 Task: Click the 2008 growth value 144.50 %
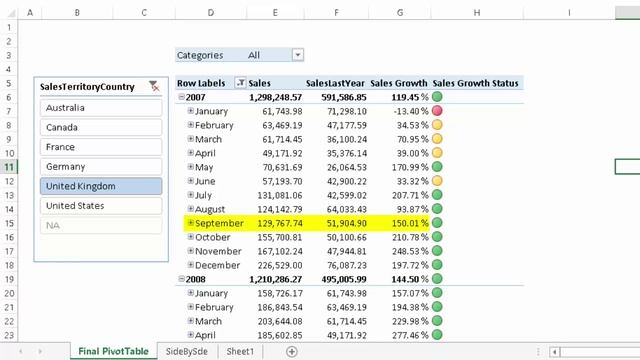pyautogui.click(x=410, y=279)
